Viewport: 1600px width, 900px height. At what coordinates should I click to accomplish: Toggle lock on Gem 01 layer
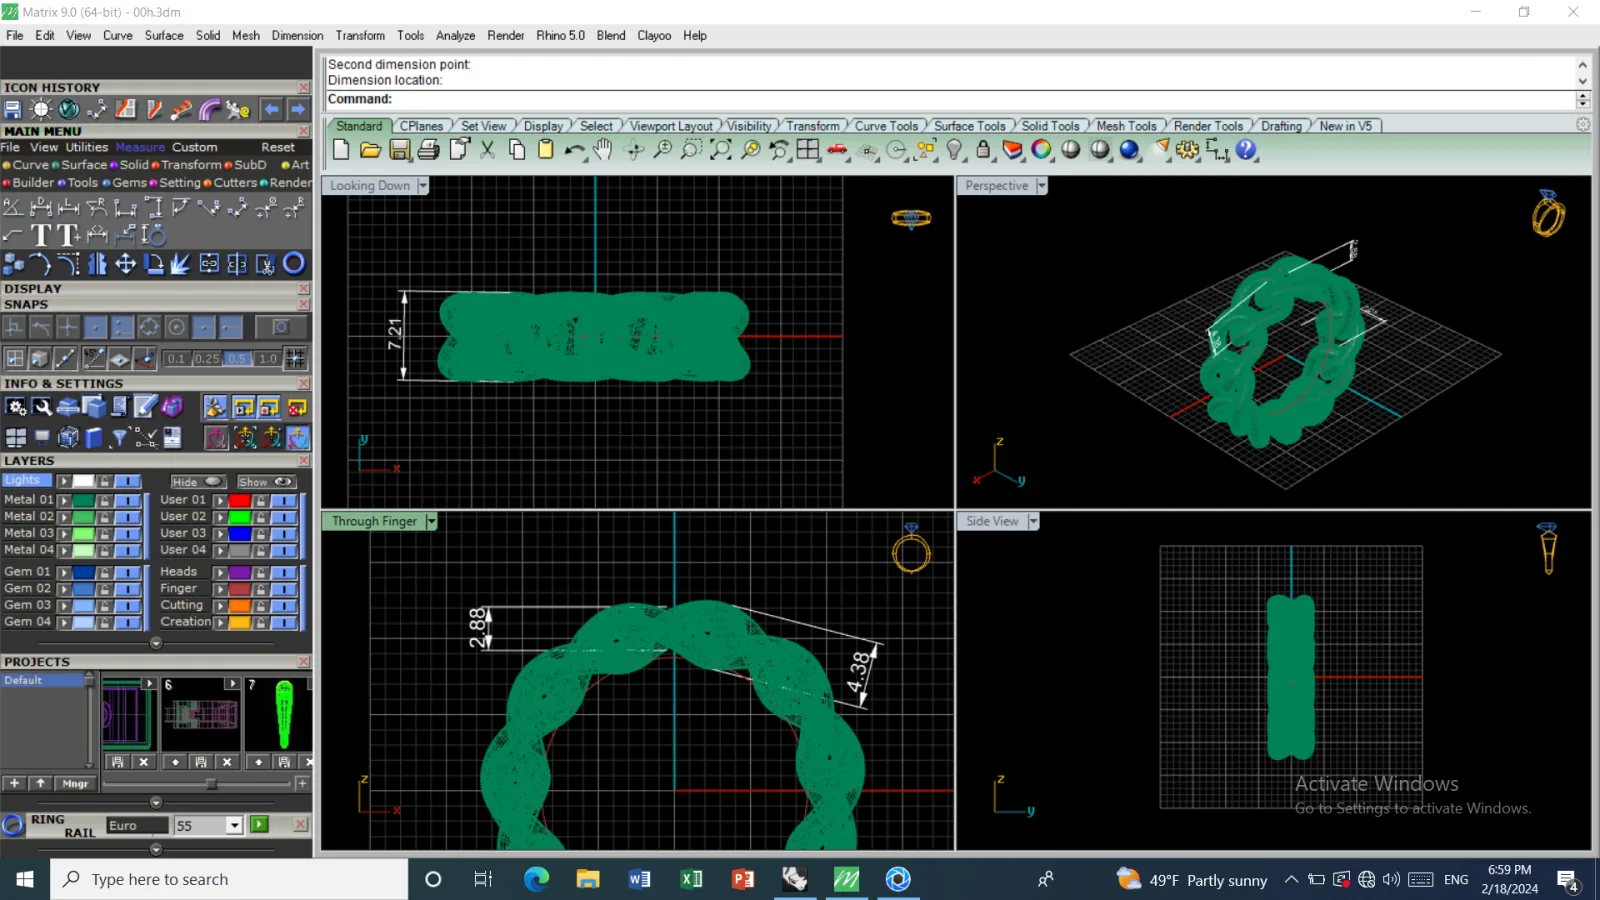click(x=104, y=572)
